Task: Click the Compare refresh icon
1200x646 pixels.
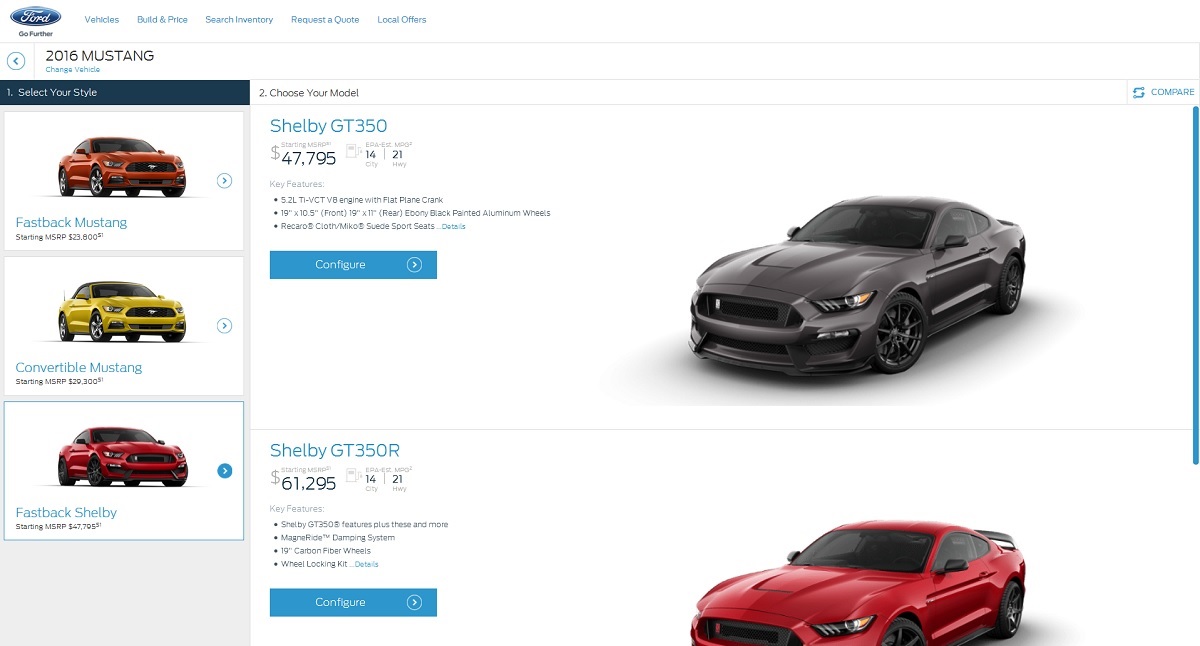Action: click(1139, 92)
